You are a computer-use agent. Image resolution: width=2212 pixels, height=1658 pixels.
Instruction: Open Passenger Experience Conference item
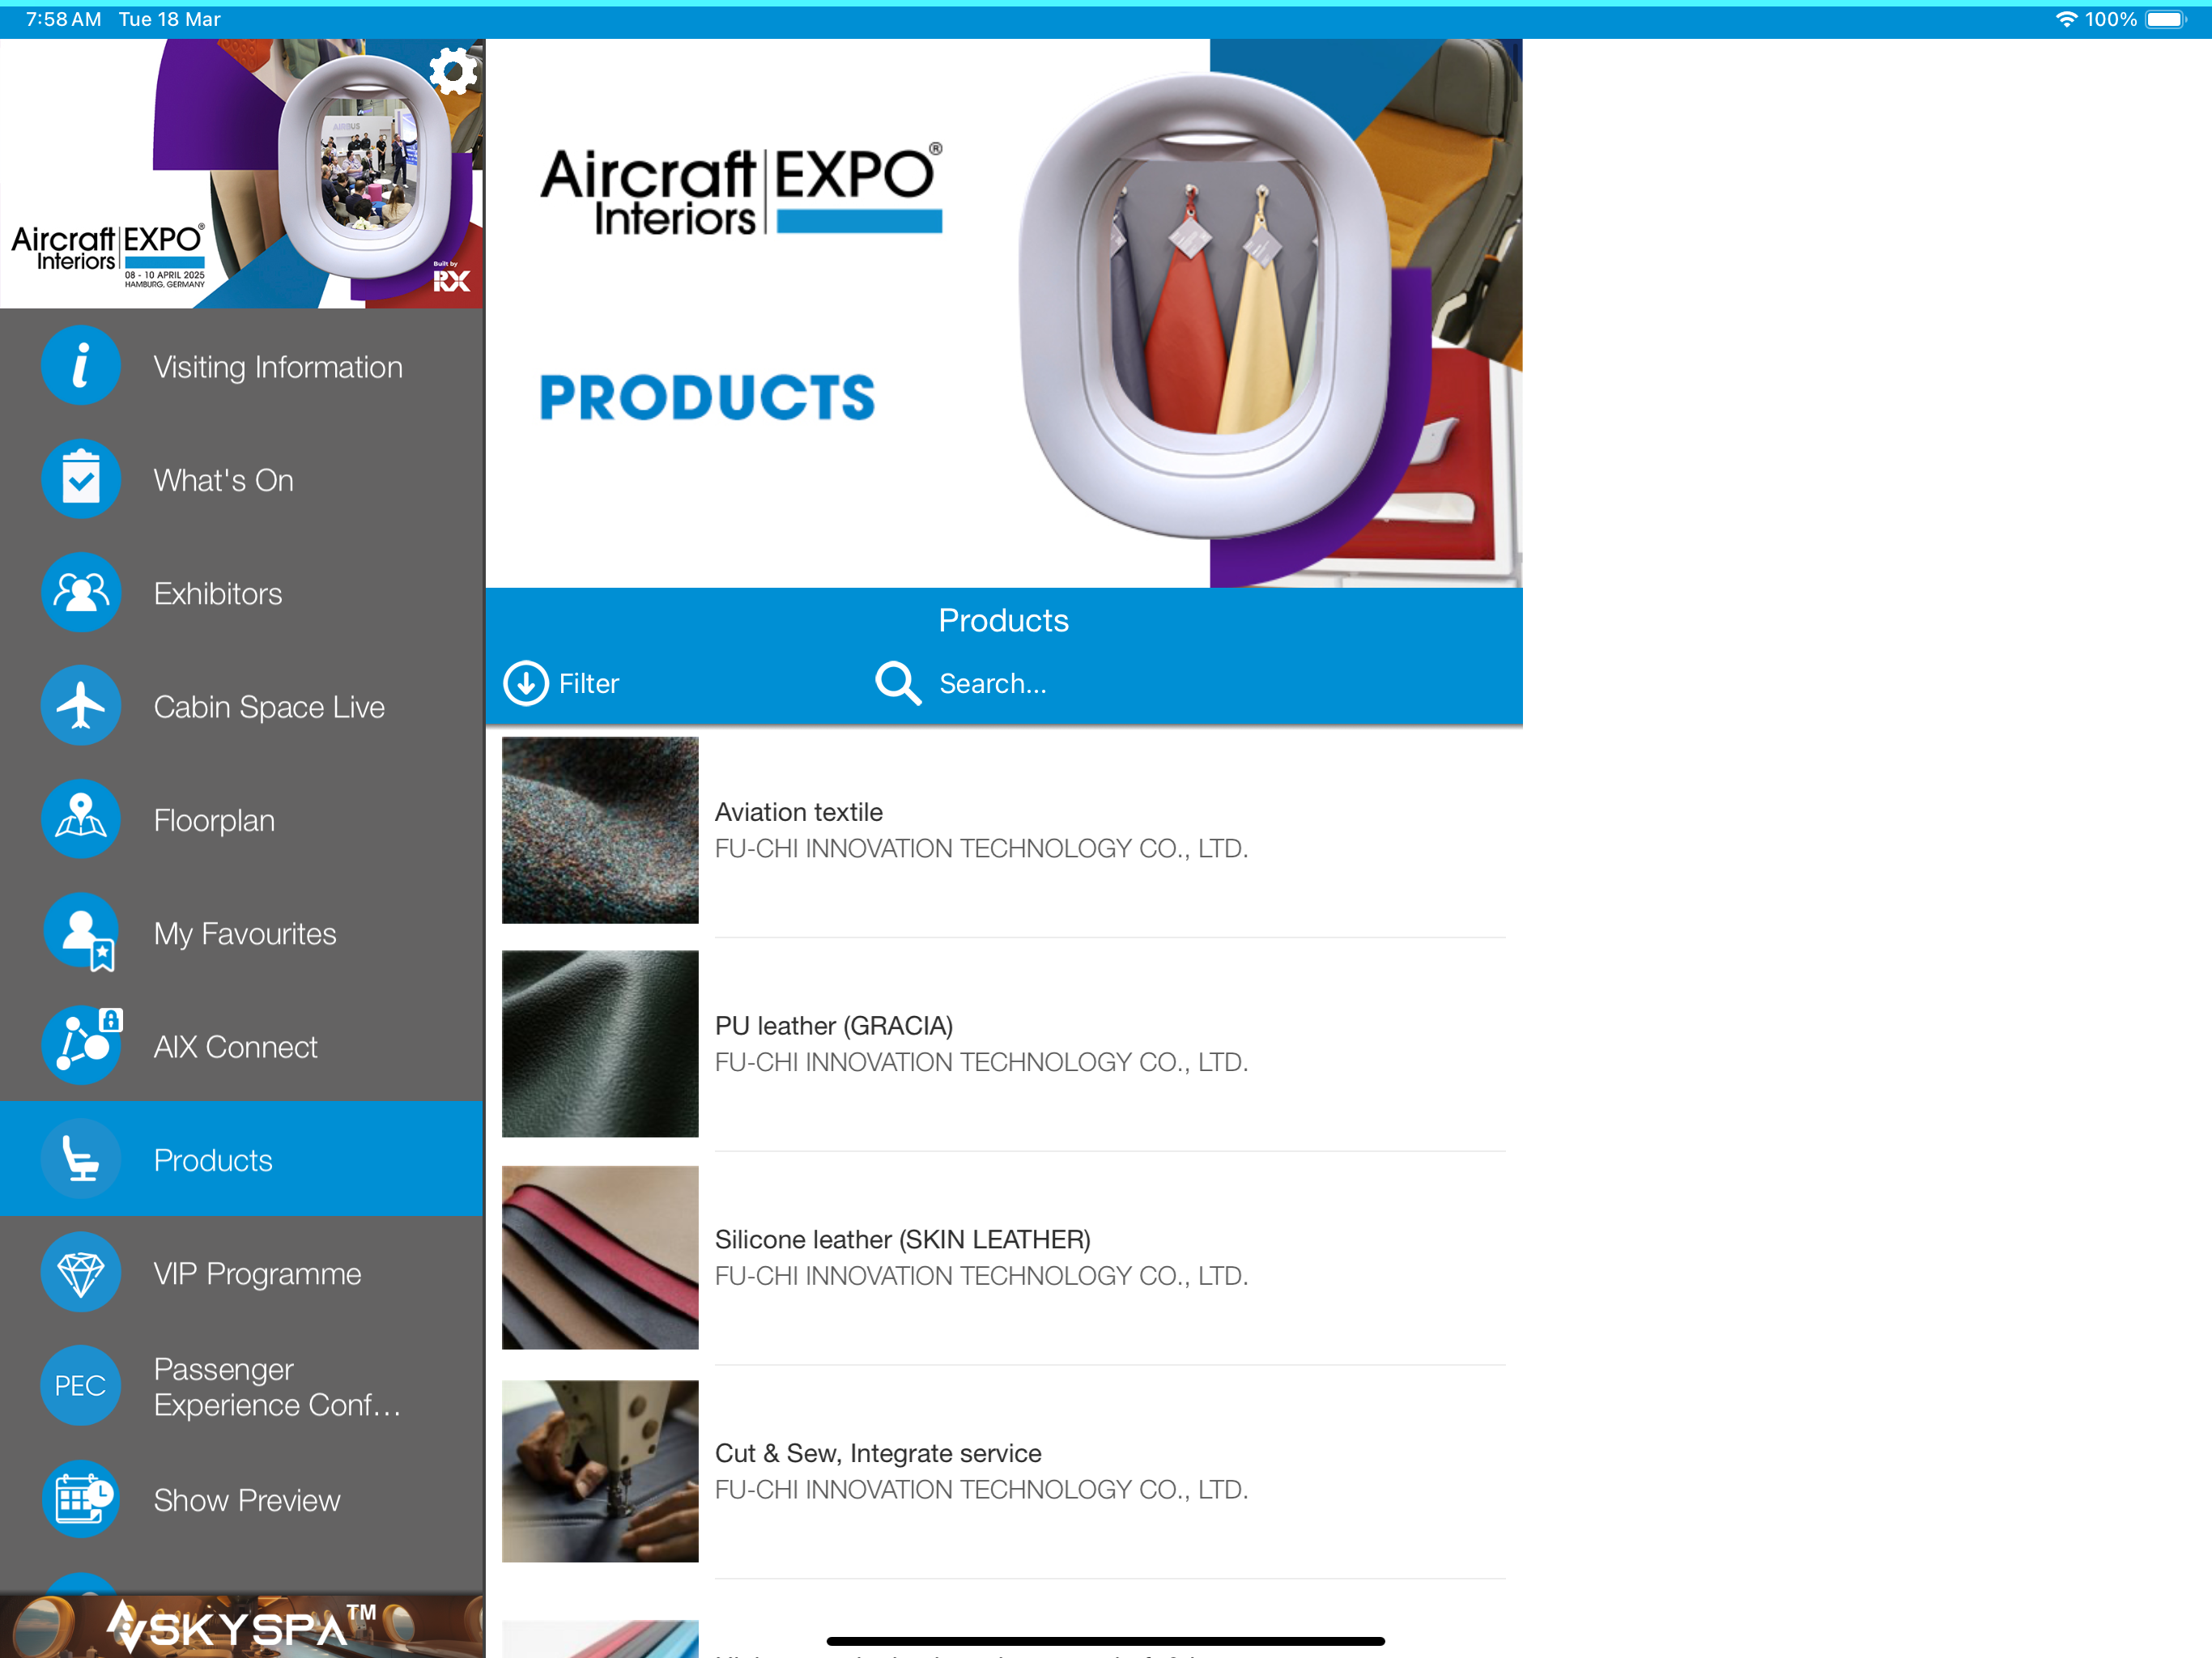pos(242,1386)
